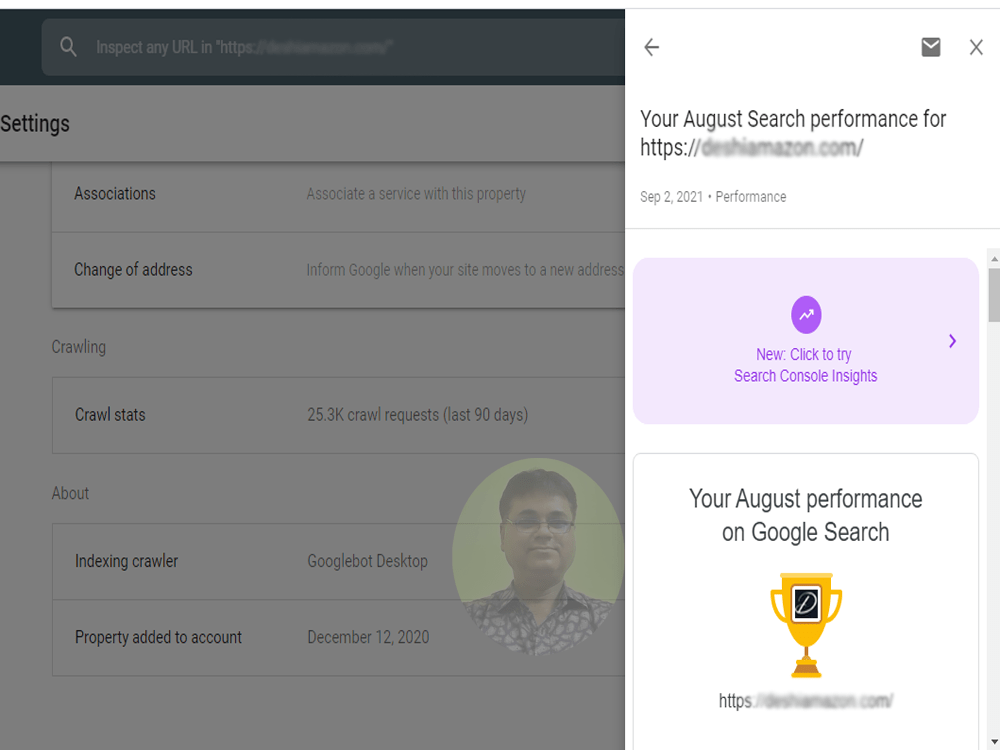Click the site logo inside trophy

806,603
